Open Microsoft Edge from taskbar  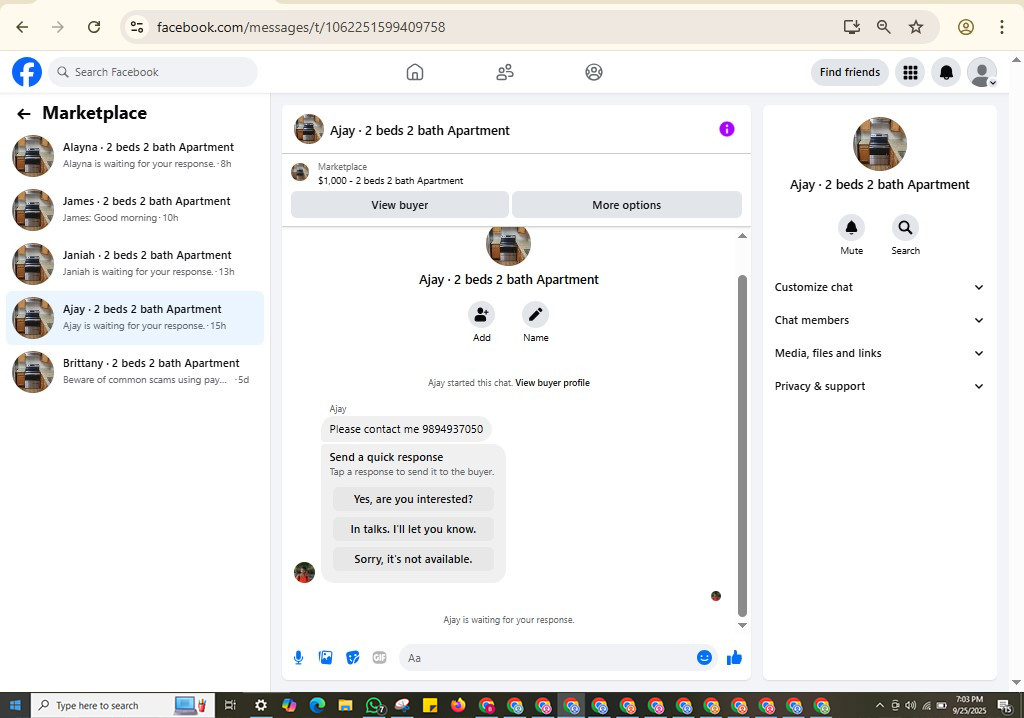pos(317,705)
